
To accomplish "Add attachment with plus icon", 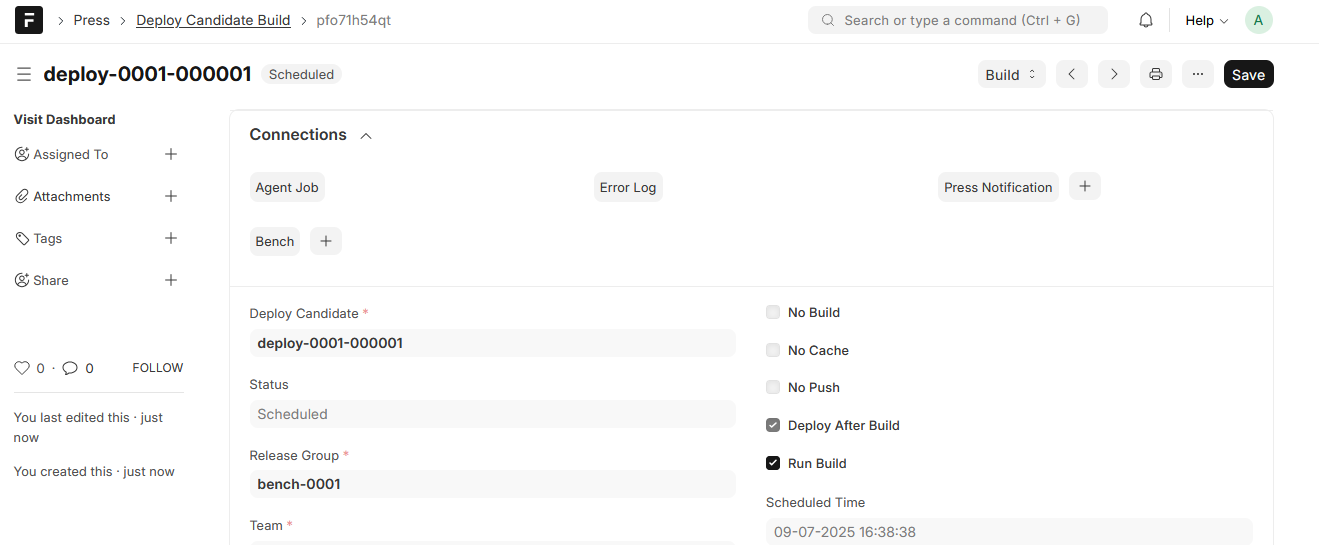I will [x=171, y=196].
